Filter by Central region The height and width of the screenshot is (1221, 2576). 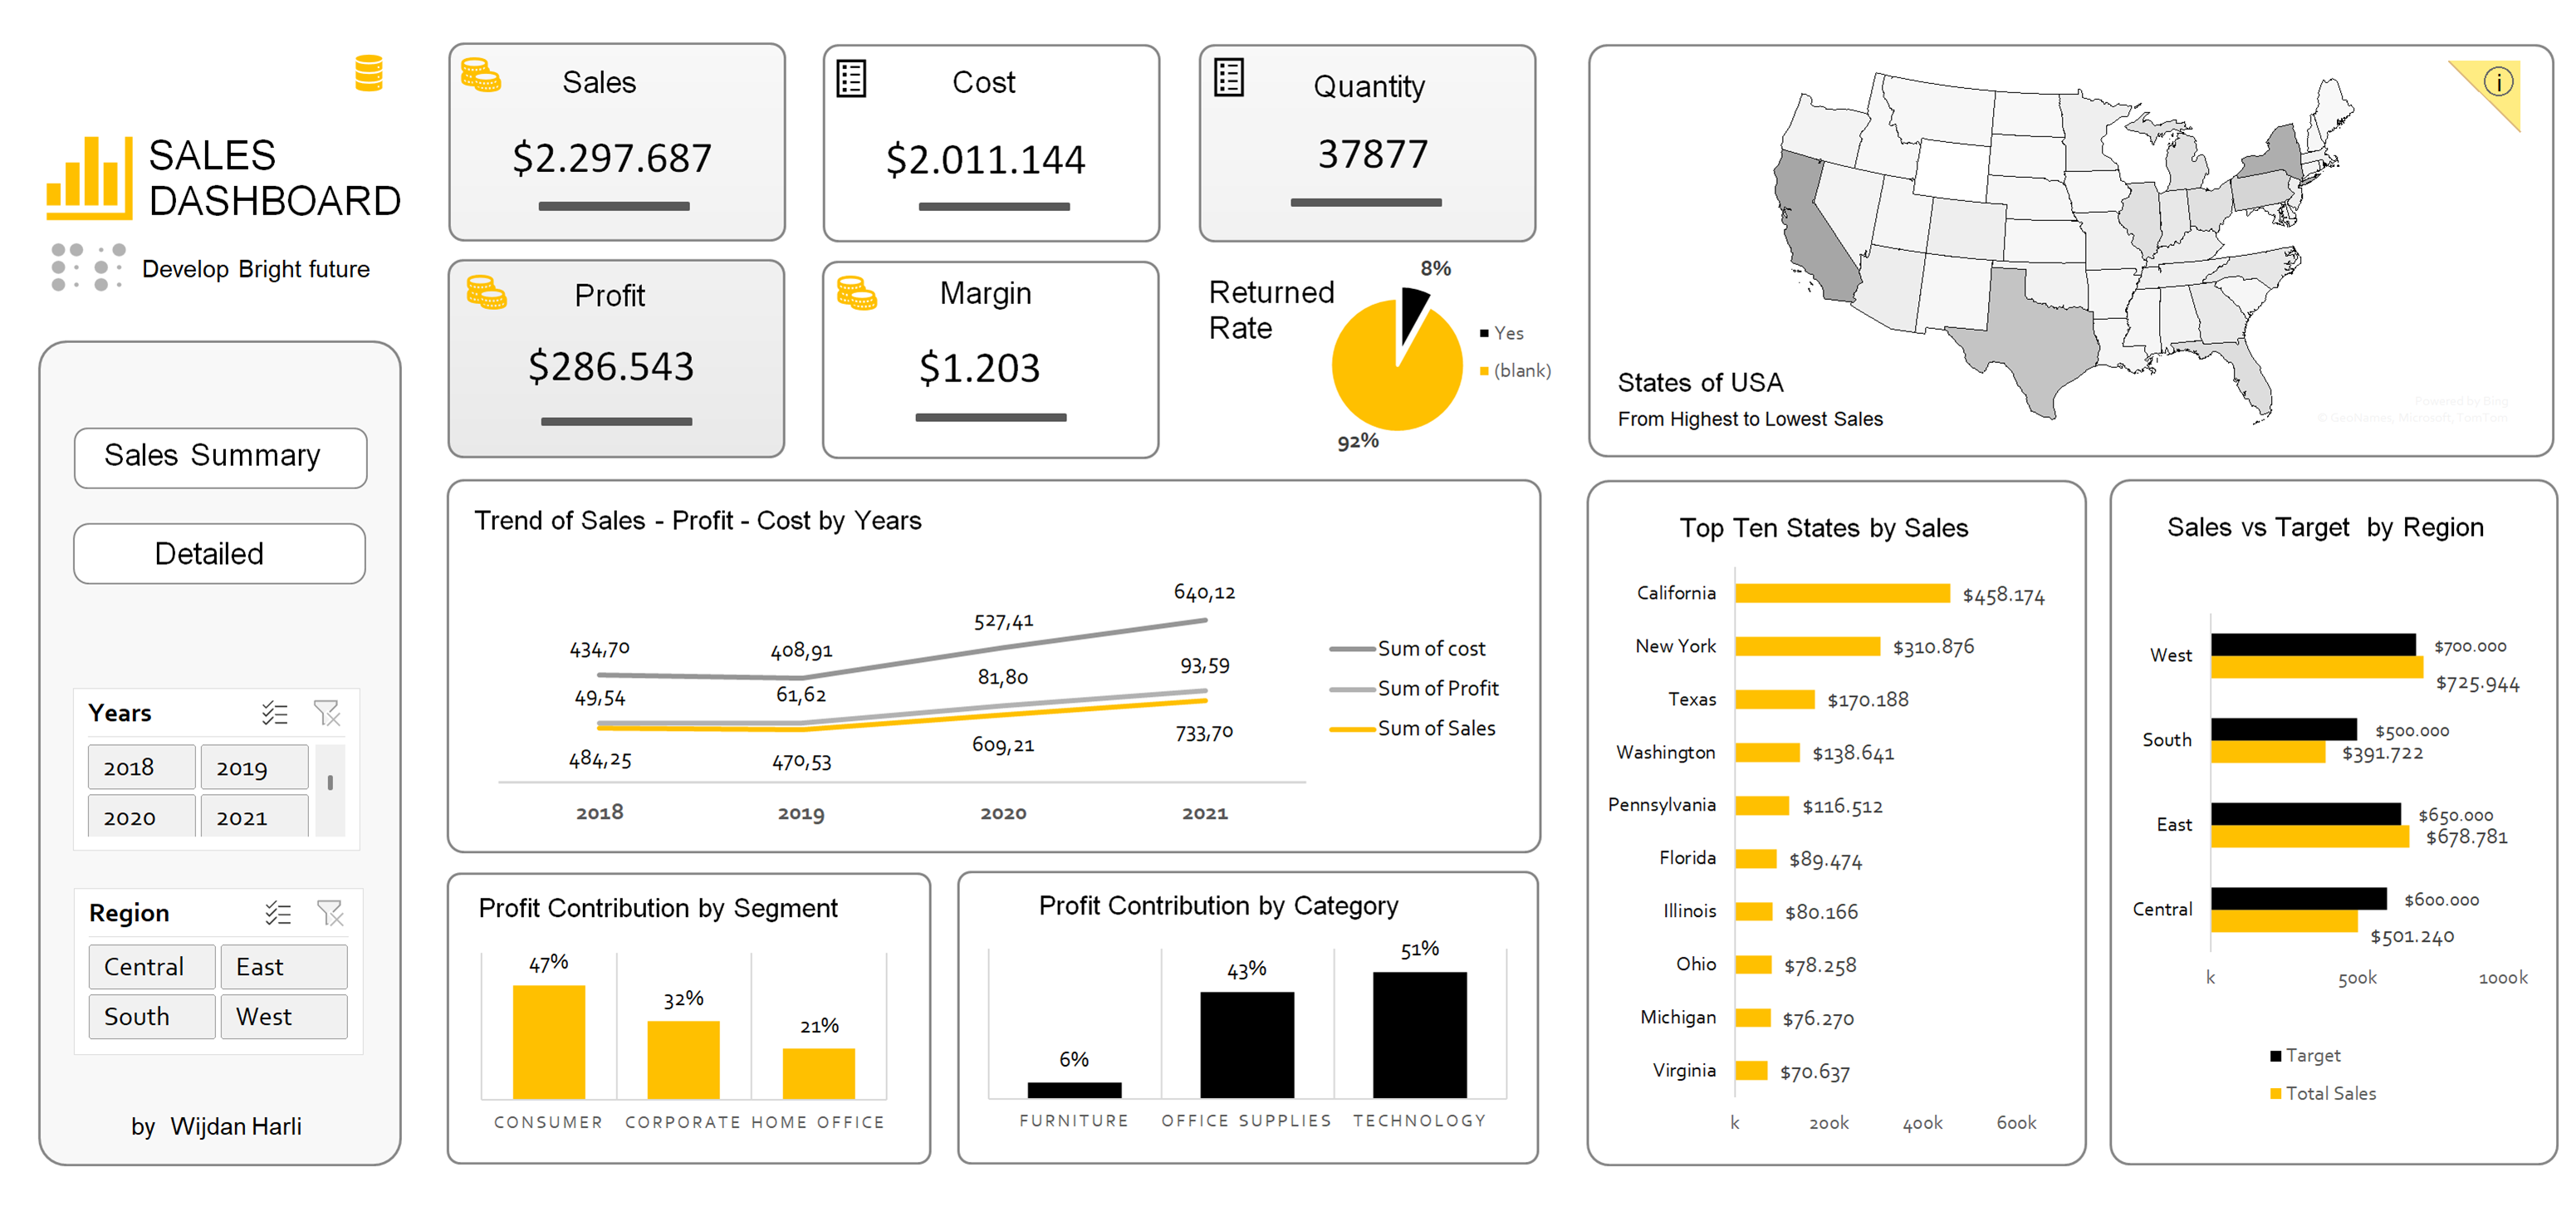click(152, 967)
